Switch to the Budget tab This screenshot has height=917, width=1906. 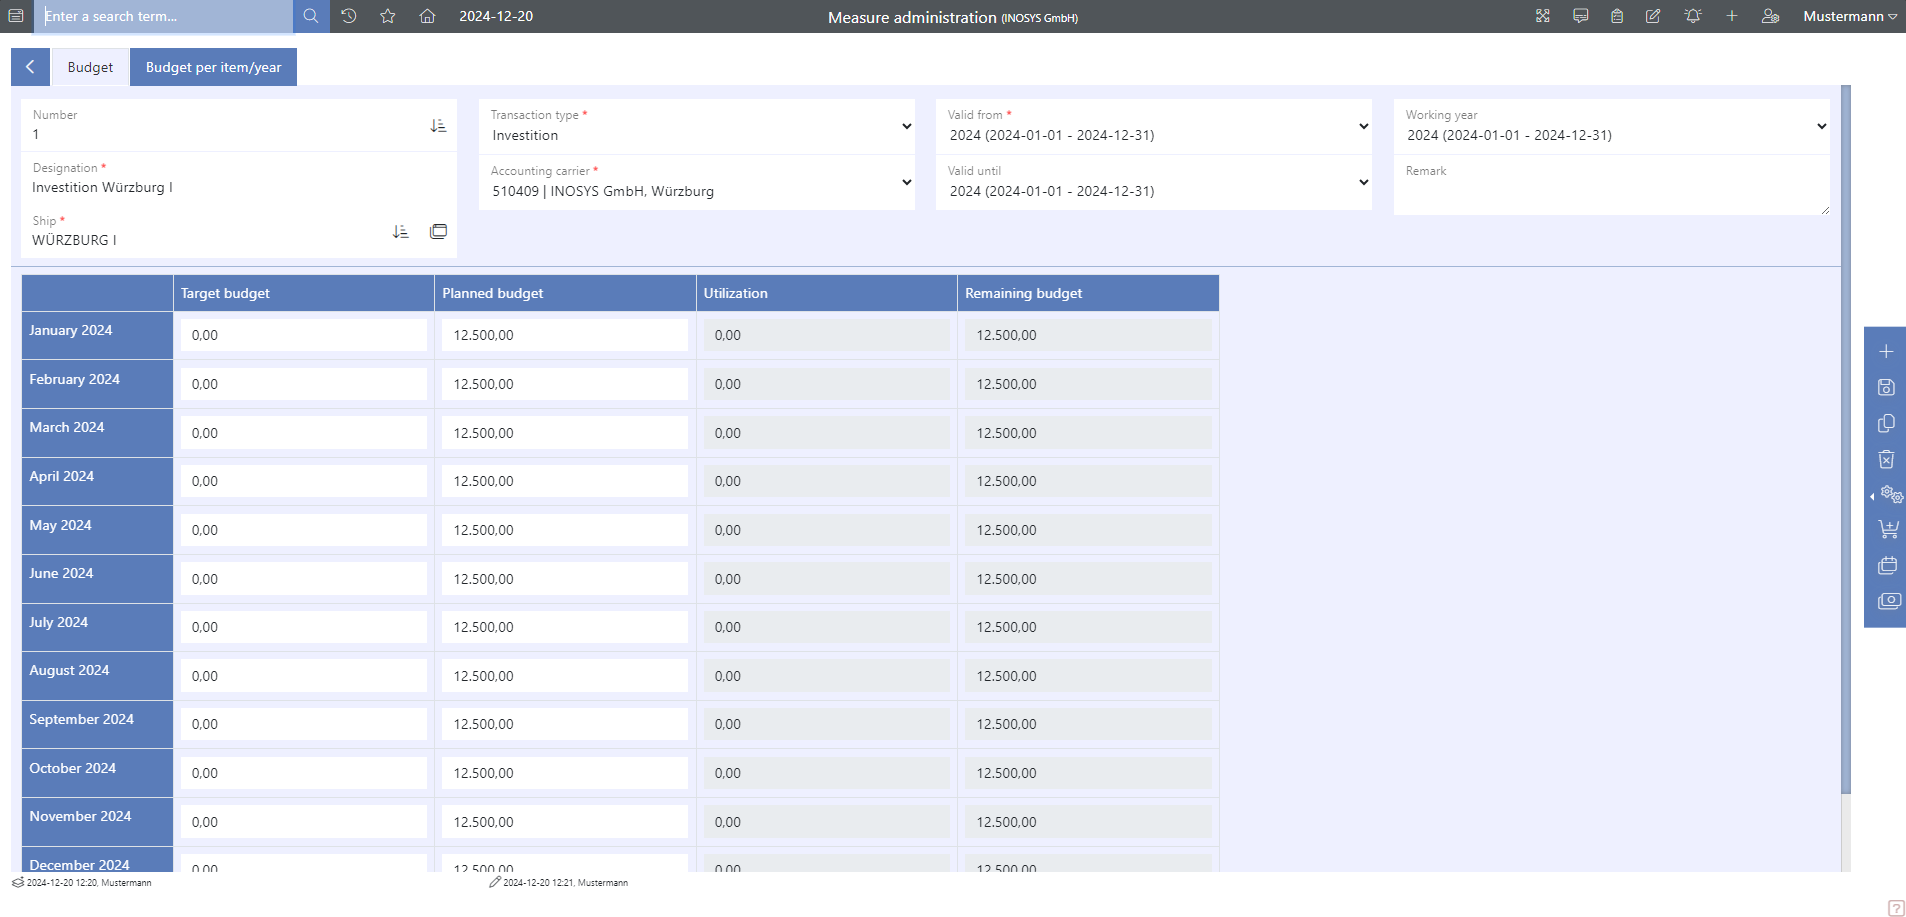point(90,67)
